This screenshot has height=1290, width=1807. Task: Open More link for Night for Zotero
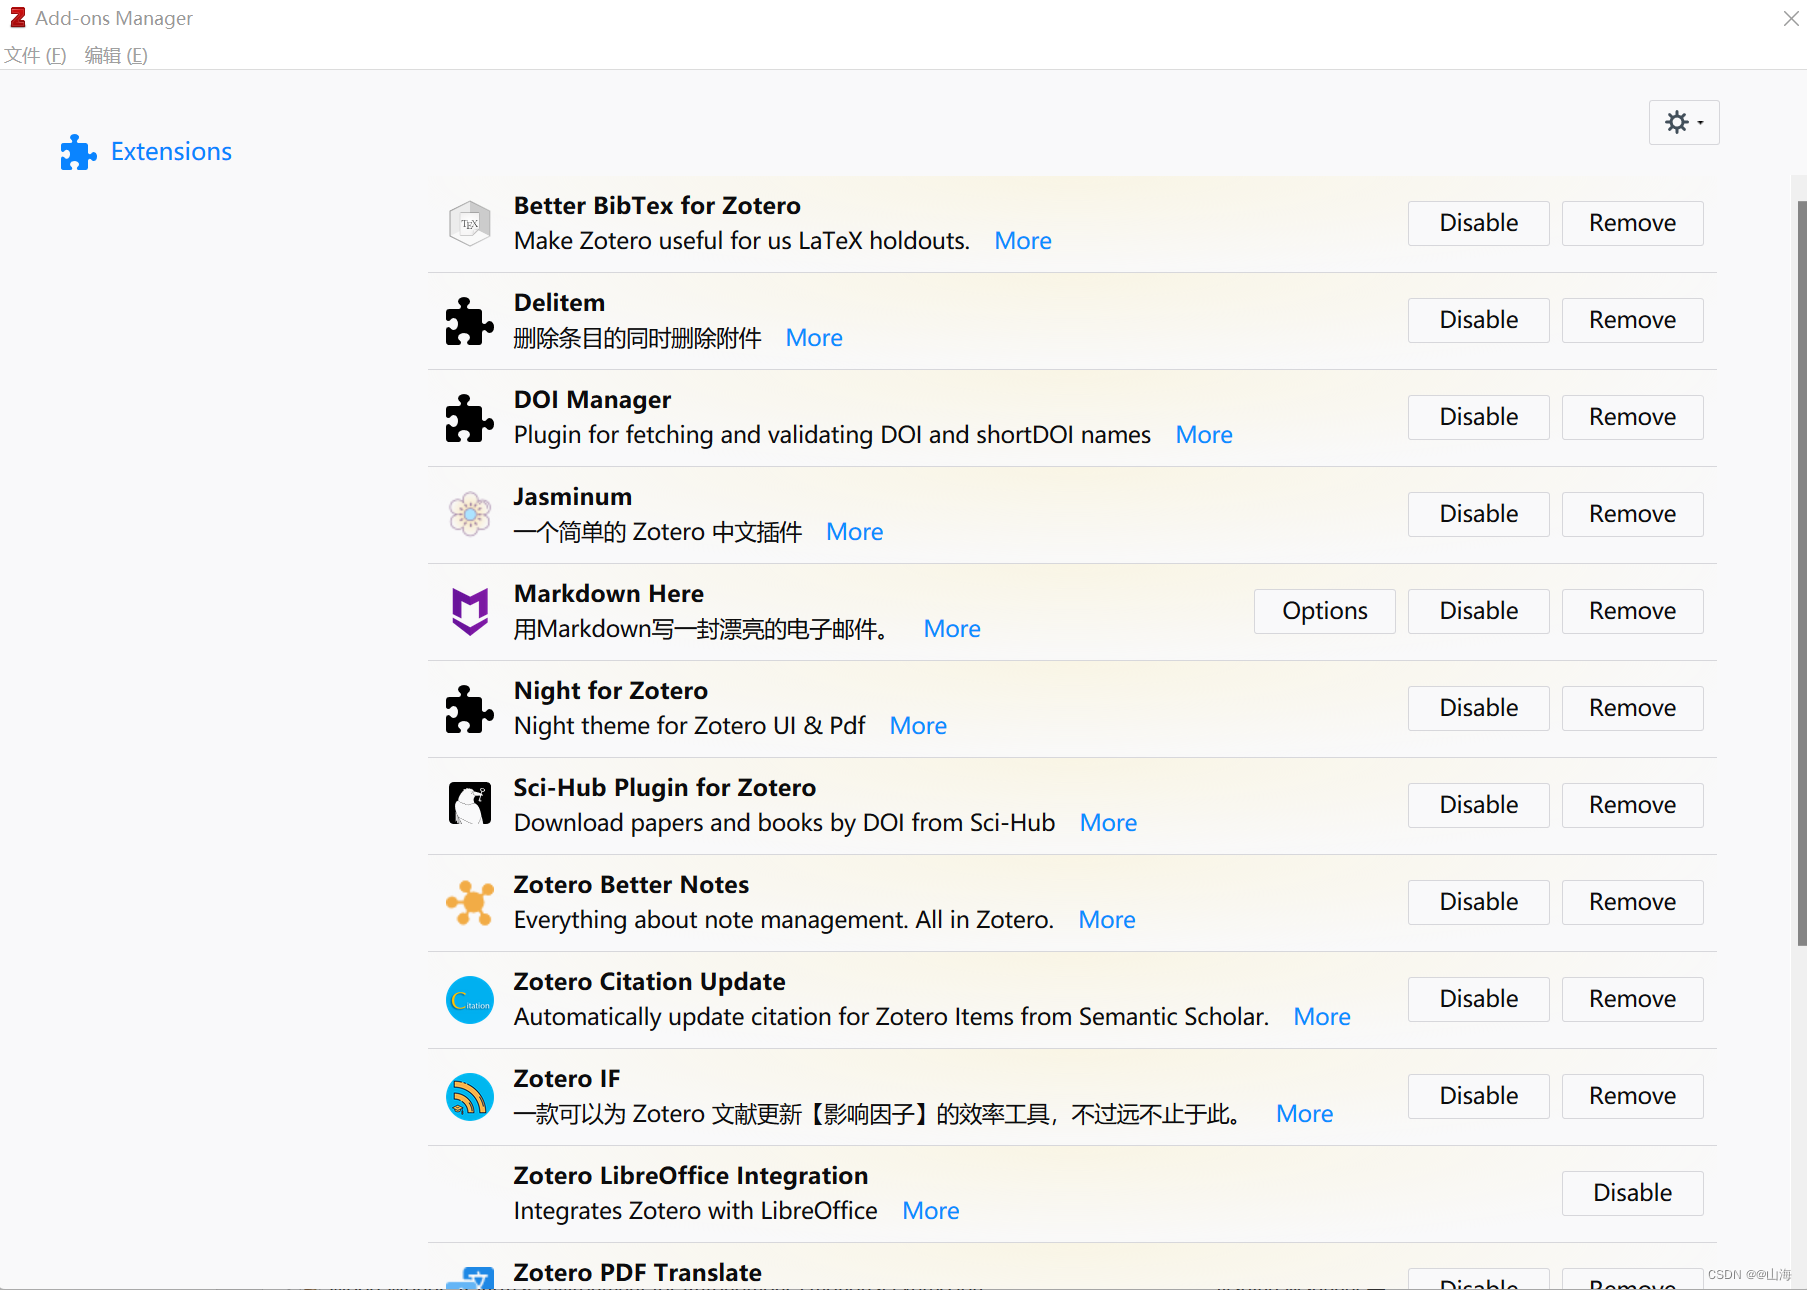pyautogui.click(x=918, y=726)
